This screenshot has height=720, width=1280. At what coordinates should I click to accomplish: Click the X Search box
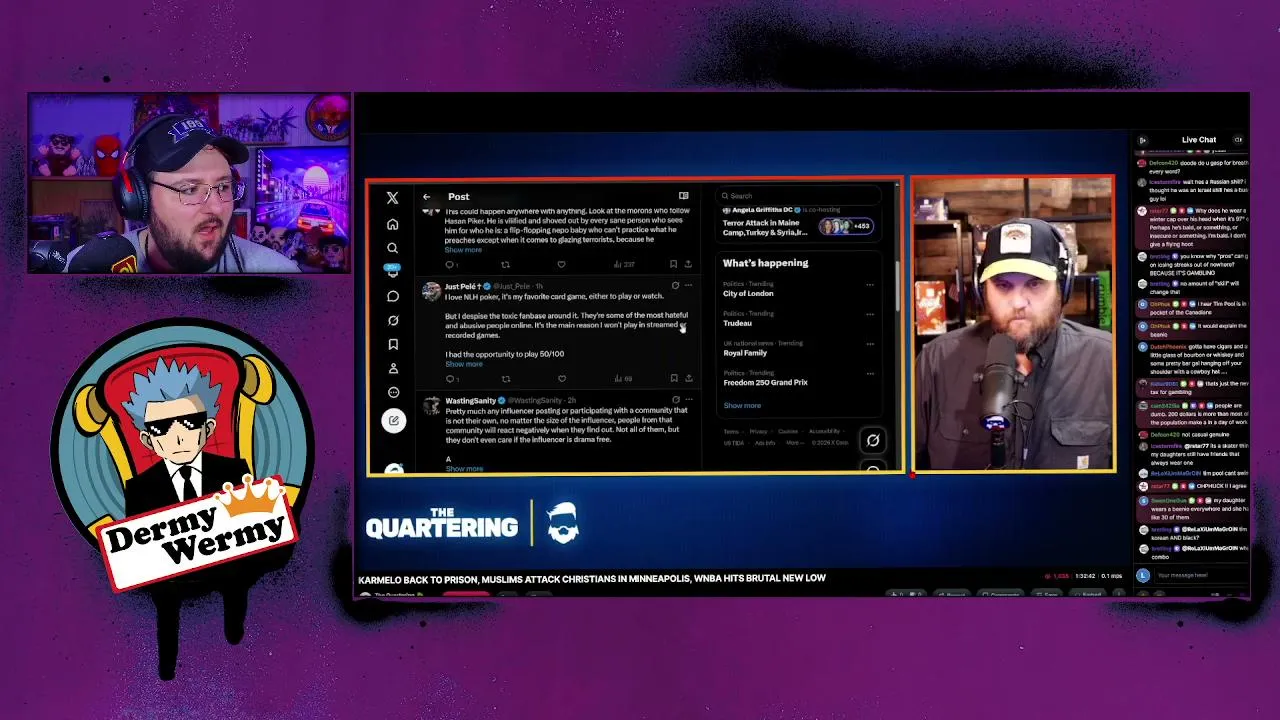pyautogui.click(x=797, y=196)
